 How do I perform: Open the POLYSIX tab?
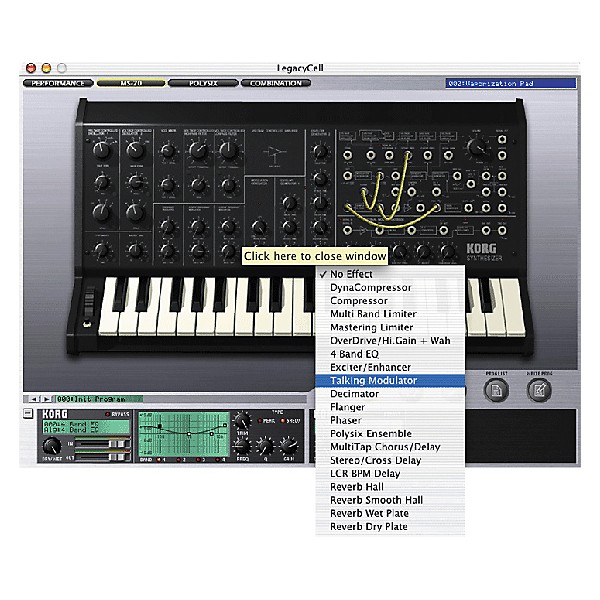pyautogui.click(x=203, y=83)
